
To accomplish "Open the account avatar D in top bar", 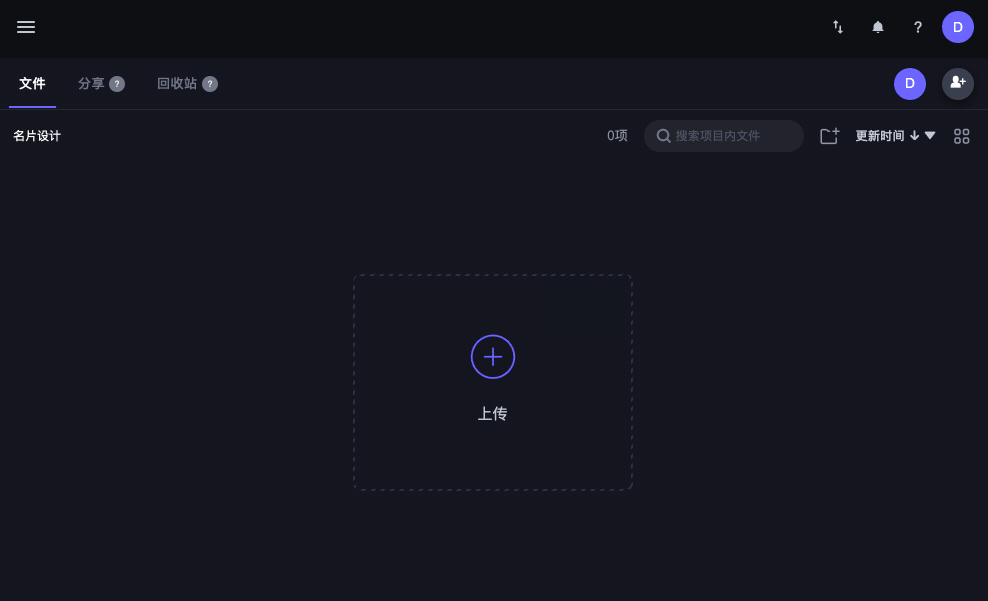I will tap(958, 27).
